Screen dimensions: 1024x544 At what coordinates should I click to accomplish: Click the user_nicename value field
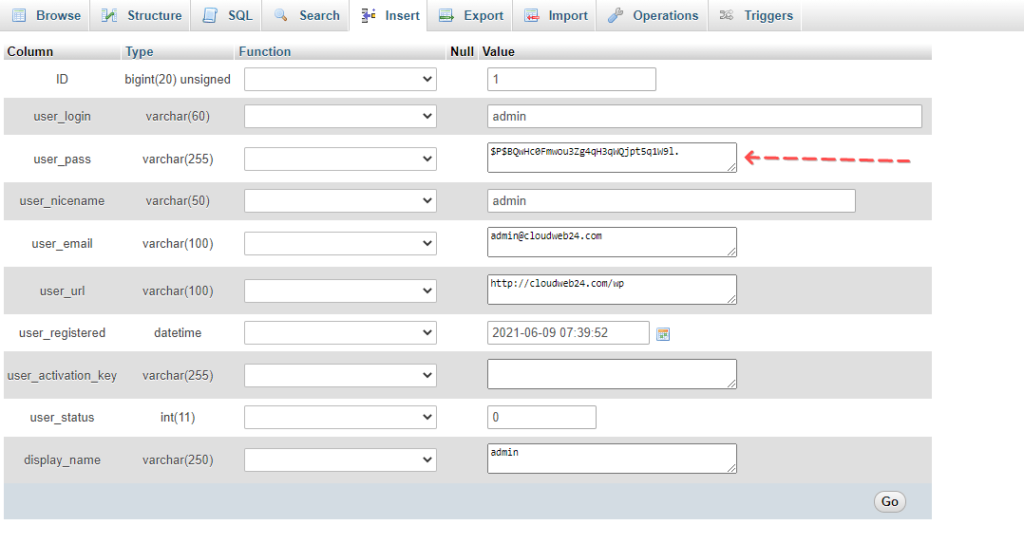pos(671,200)
